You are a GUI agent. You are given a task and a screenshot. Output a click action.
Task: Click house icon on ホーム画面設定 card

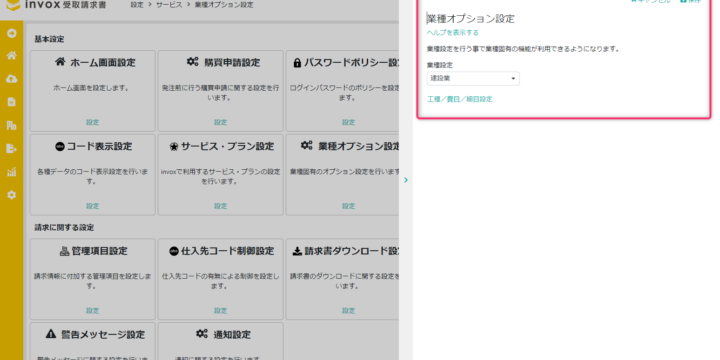[60, 62]
